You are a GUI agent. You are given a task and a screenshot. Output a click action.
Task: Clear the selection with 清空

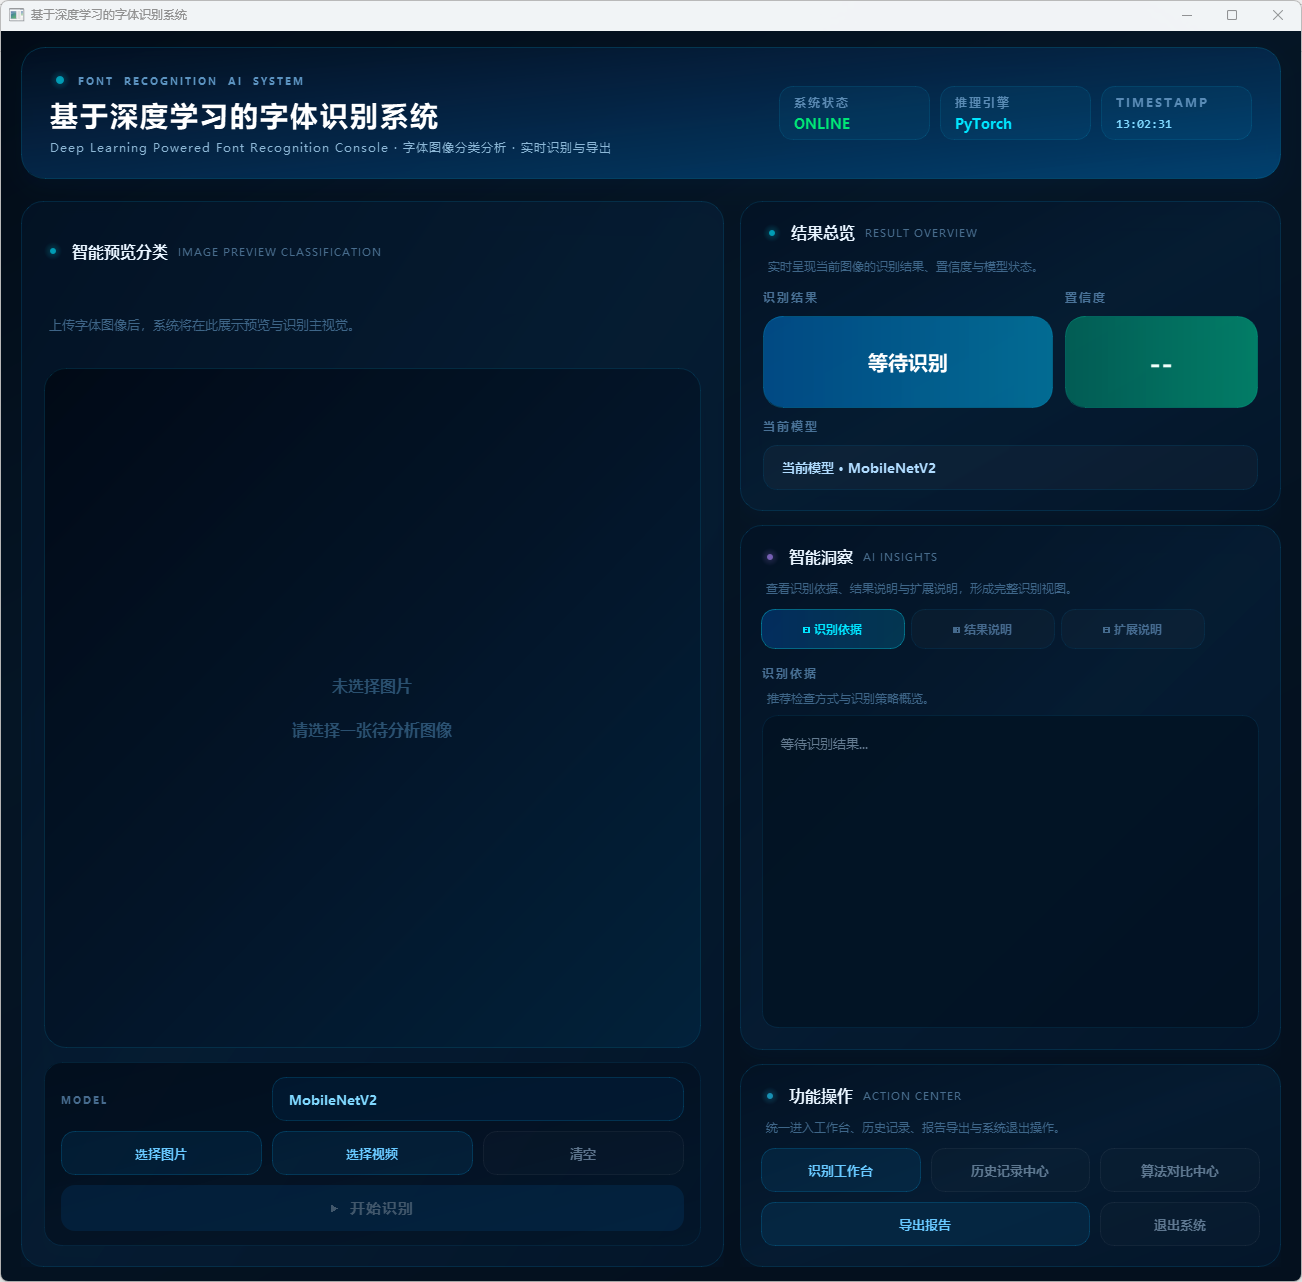[x=583, y=1153]
